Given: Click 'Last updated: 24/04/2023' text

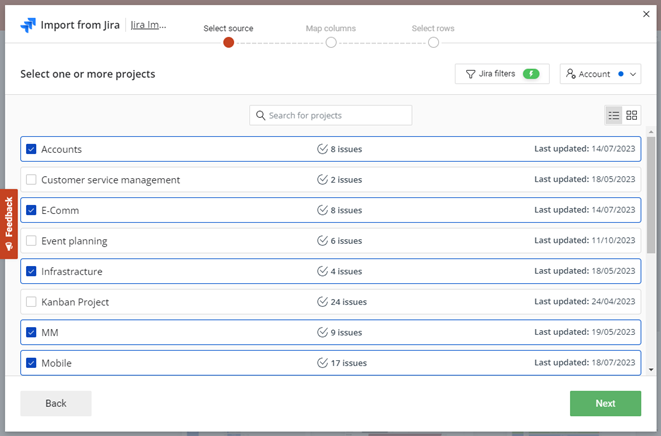Looking at the screenshot, I should 585,301.
